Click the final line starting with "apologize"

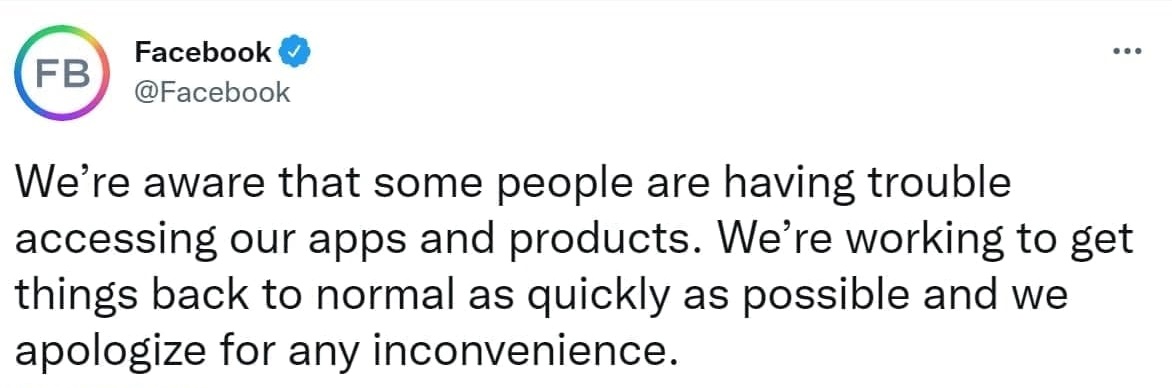point(340,350)
